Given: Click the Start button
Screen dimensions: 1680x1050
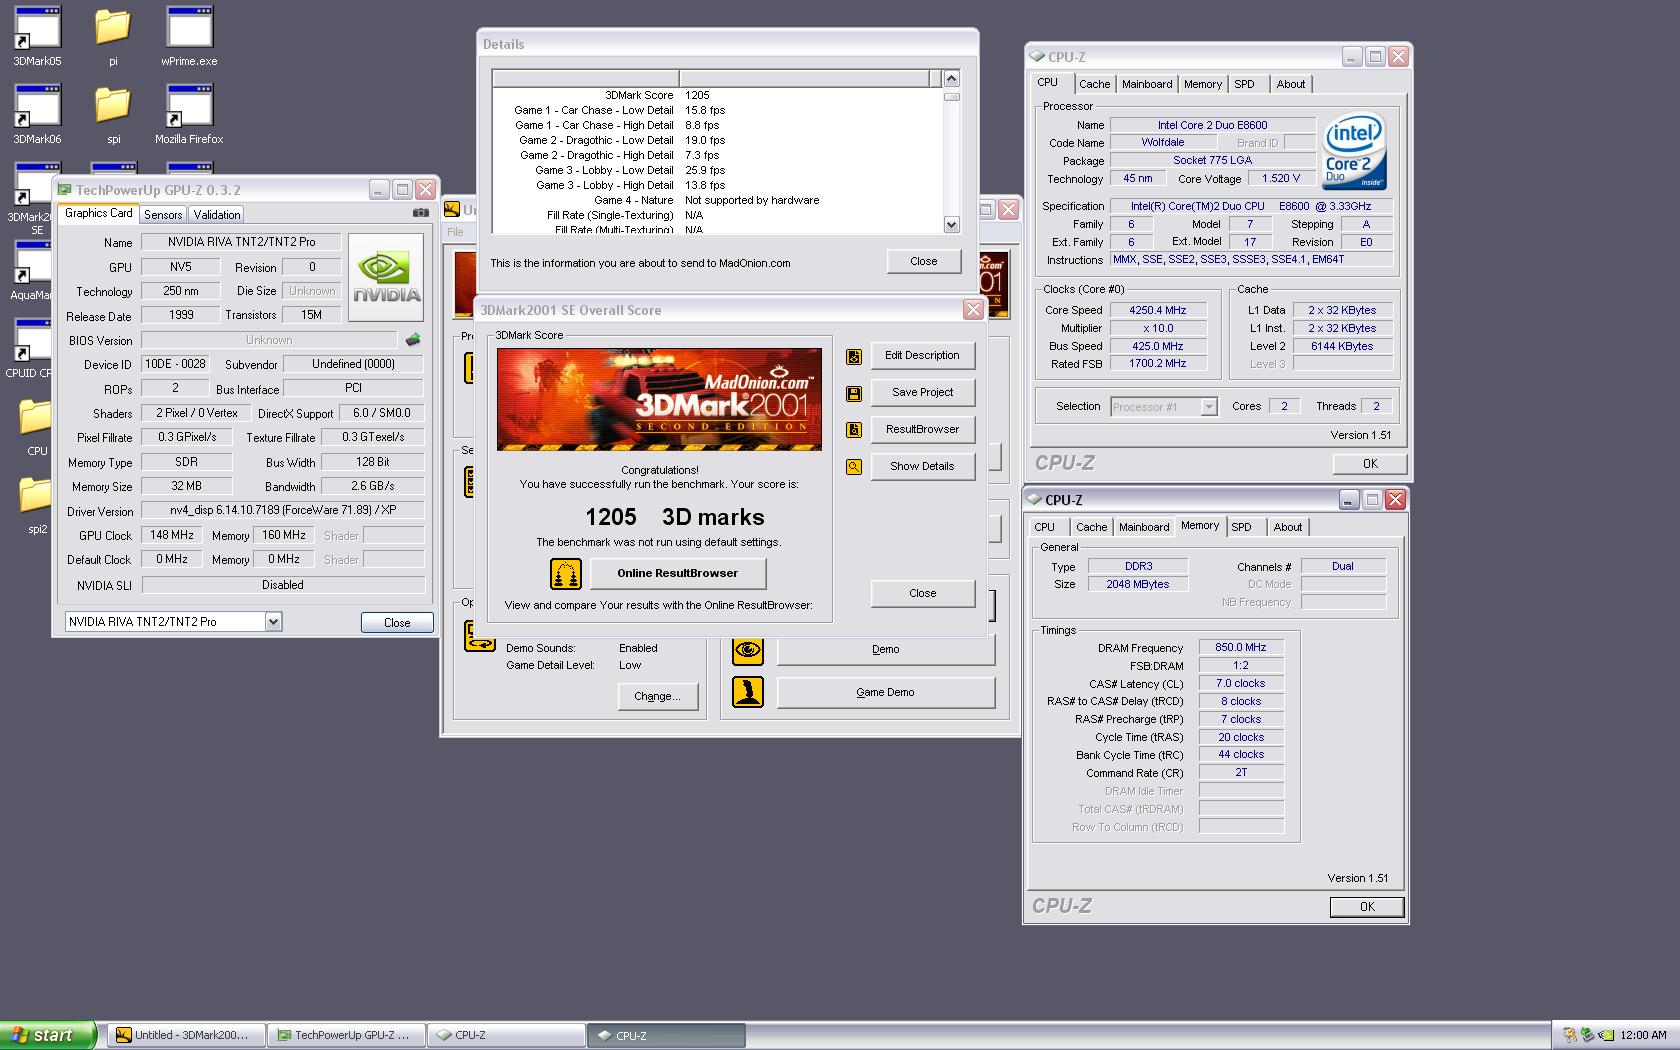Looking at the screenshot, I should click(48, 1035).
